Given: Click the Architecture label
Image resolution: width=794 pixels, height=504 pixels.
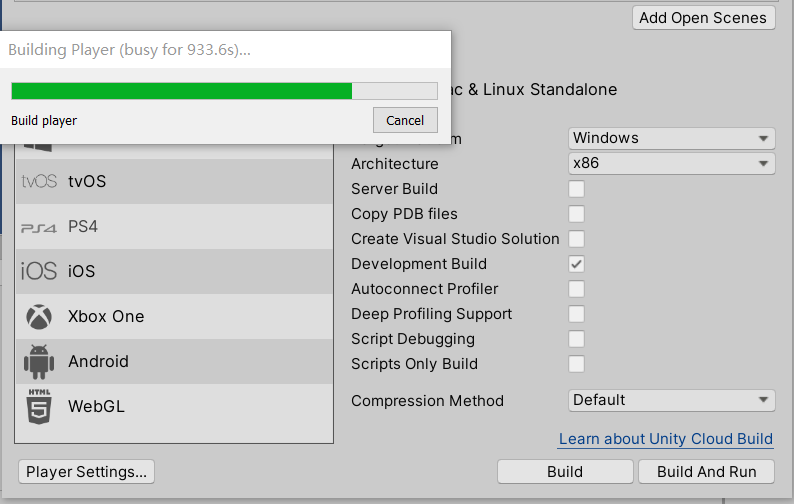Looking at the screenshot, I should (x=395, y=164).
